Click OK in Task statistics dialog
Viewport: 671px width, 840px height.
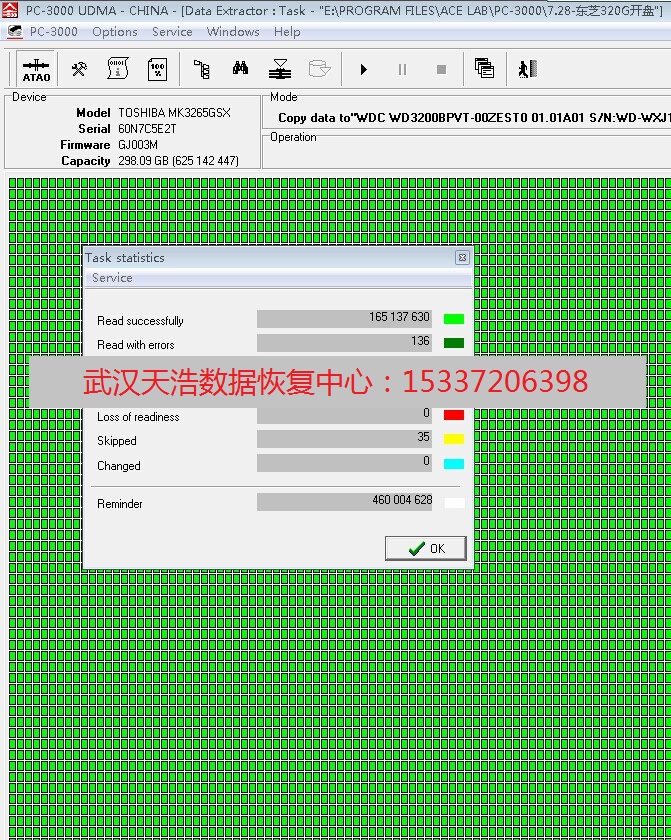[426, 548]
